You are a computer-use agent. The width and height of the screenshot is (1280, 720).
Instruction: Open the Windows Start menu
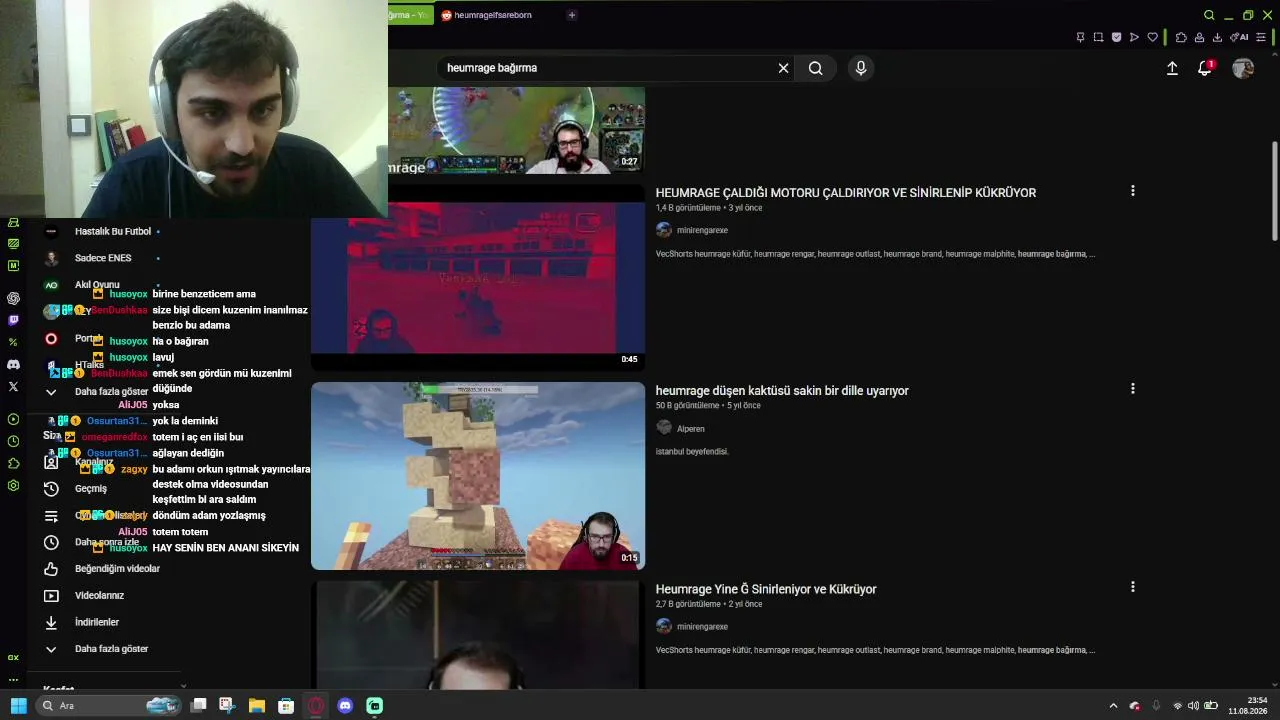19,706
